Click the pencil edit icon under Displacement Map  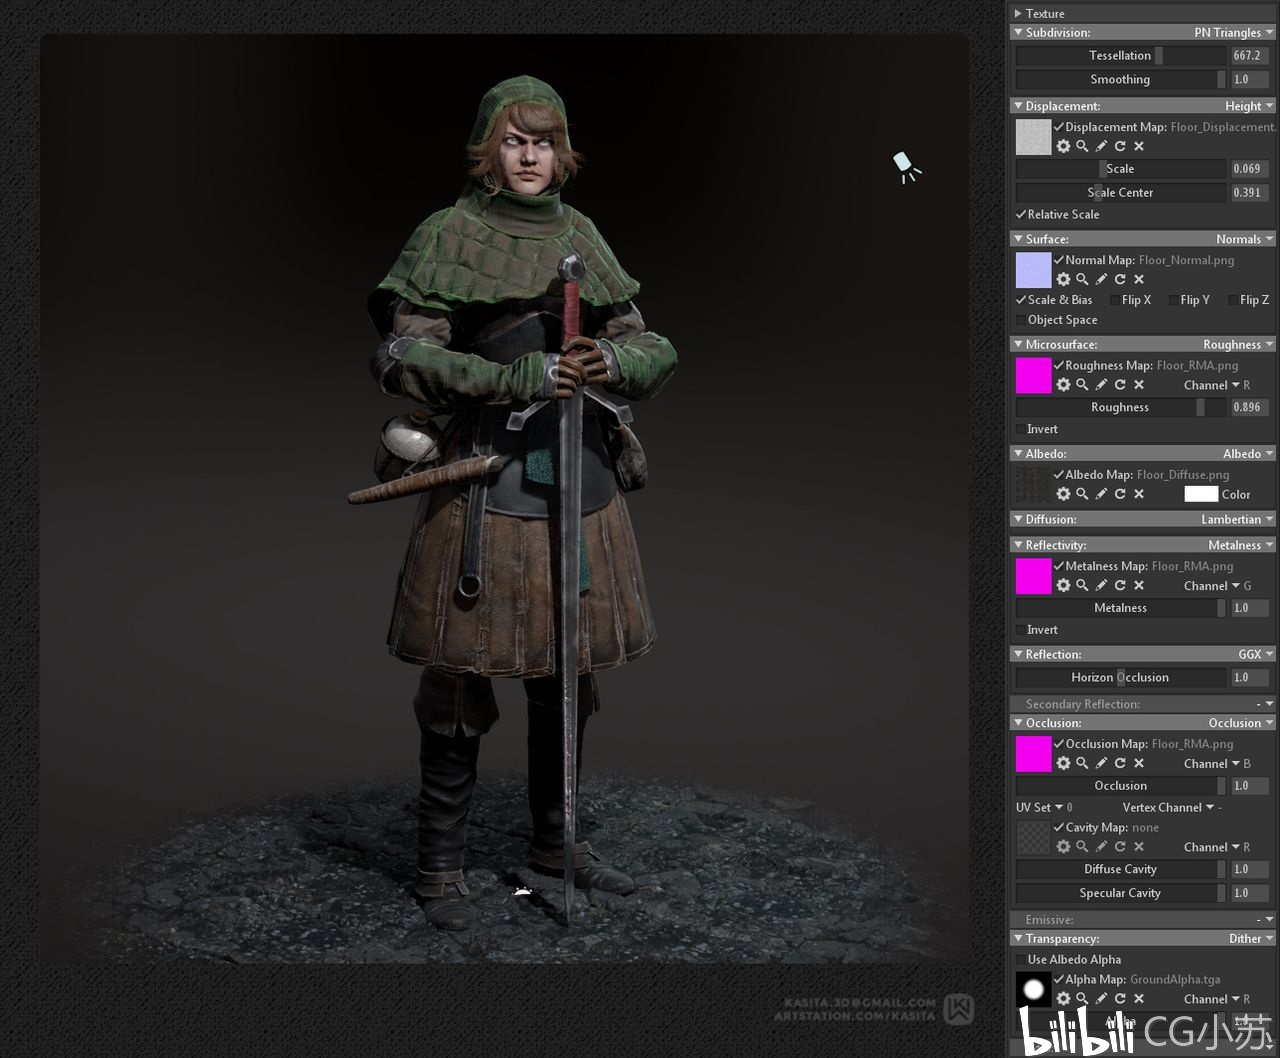pyautogui.click(x=1101, y=146)
